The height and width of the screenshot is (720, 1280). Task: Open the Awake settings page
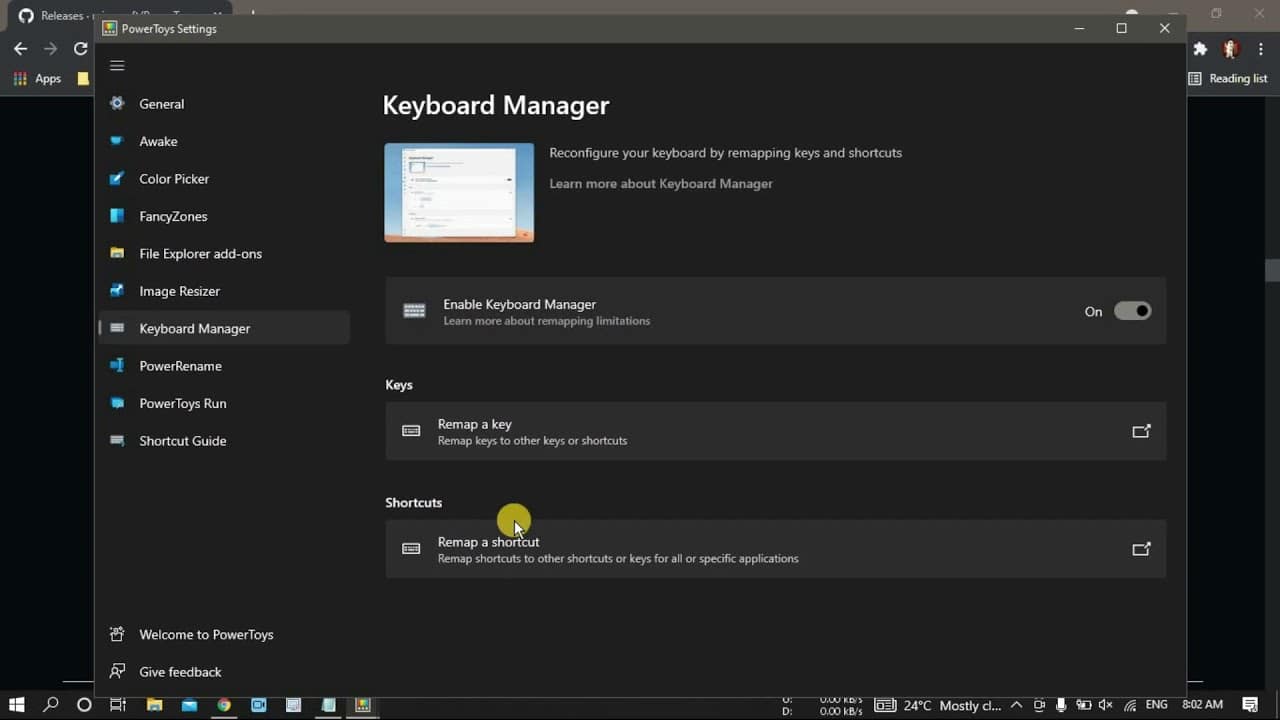tap(158, 141)
